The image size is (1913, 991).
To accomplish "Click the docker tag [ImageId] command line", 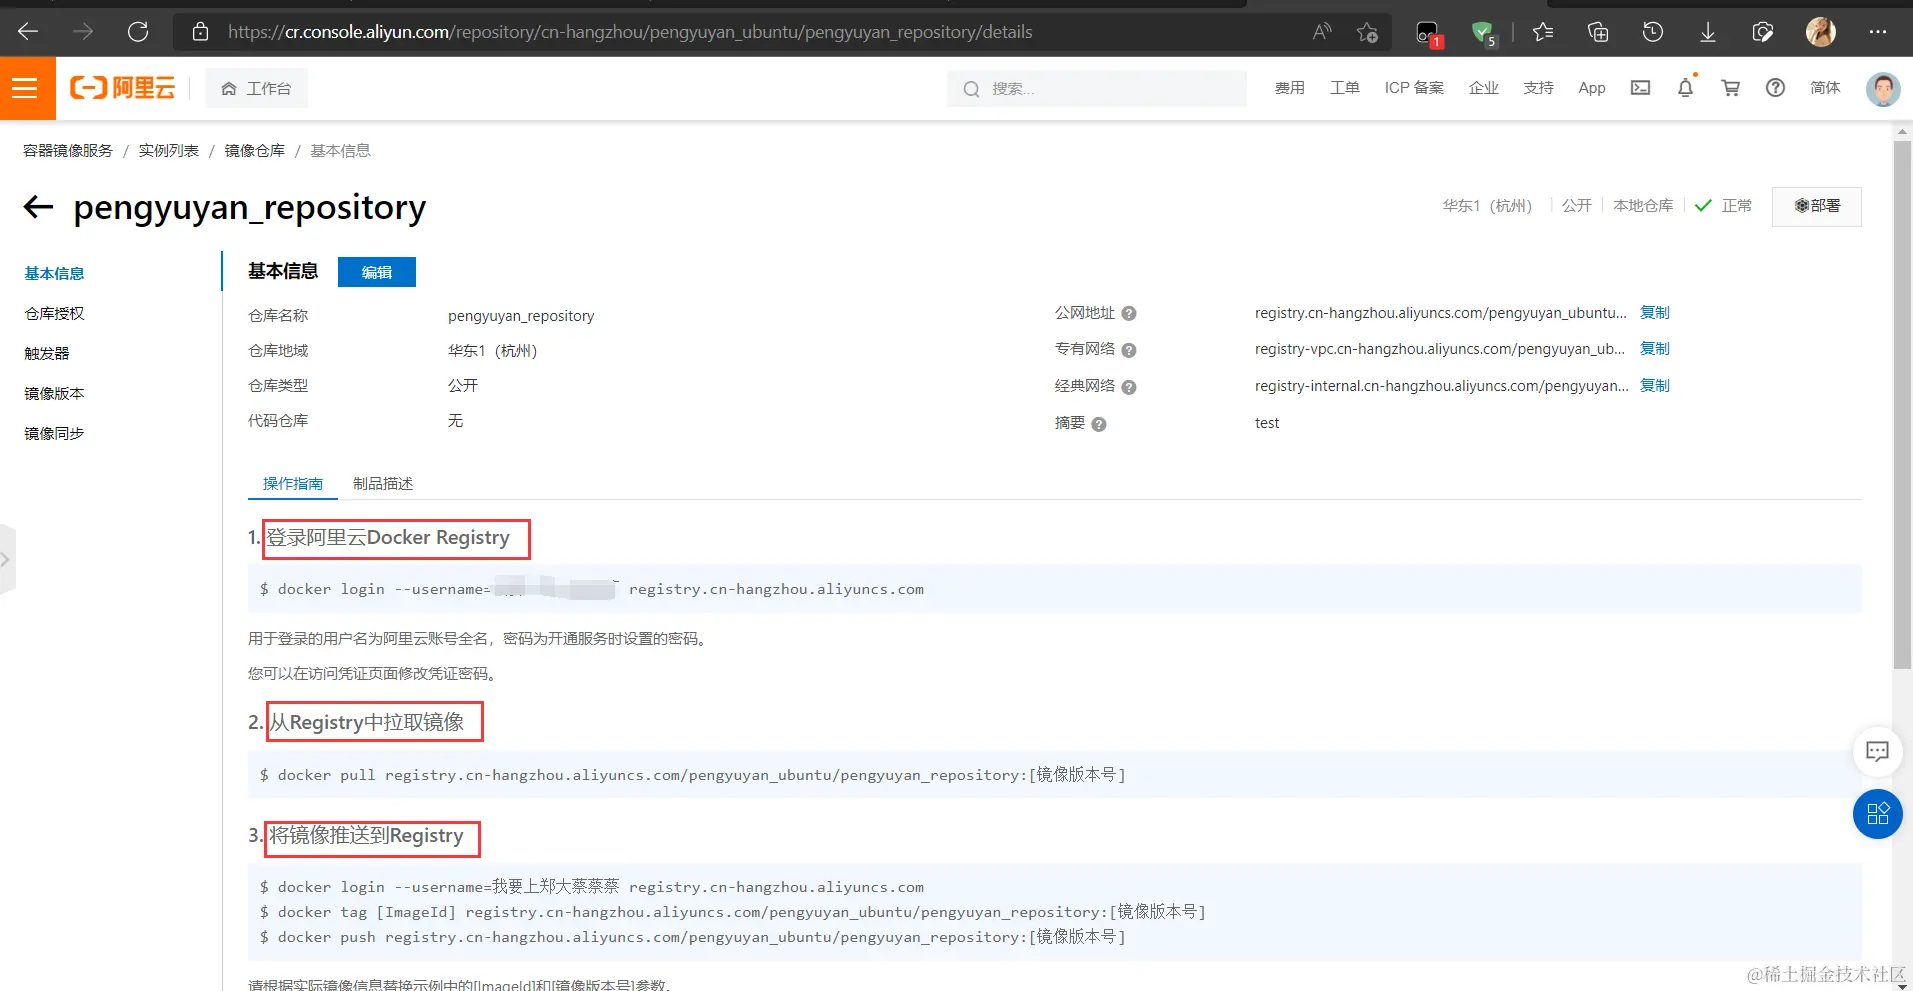I will point(733,912).
